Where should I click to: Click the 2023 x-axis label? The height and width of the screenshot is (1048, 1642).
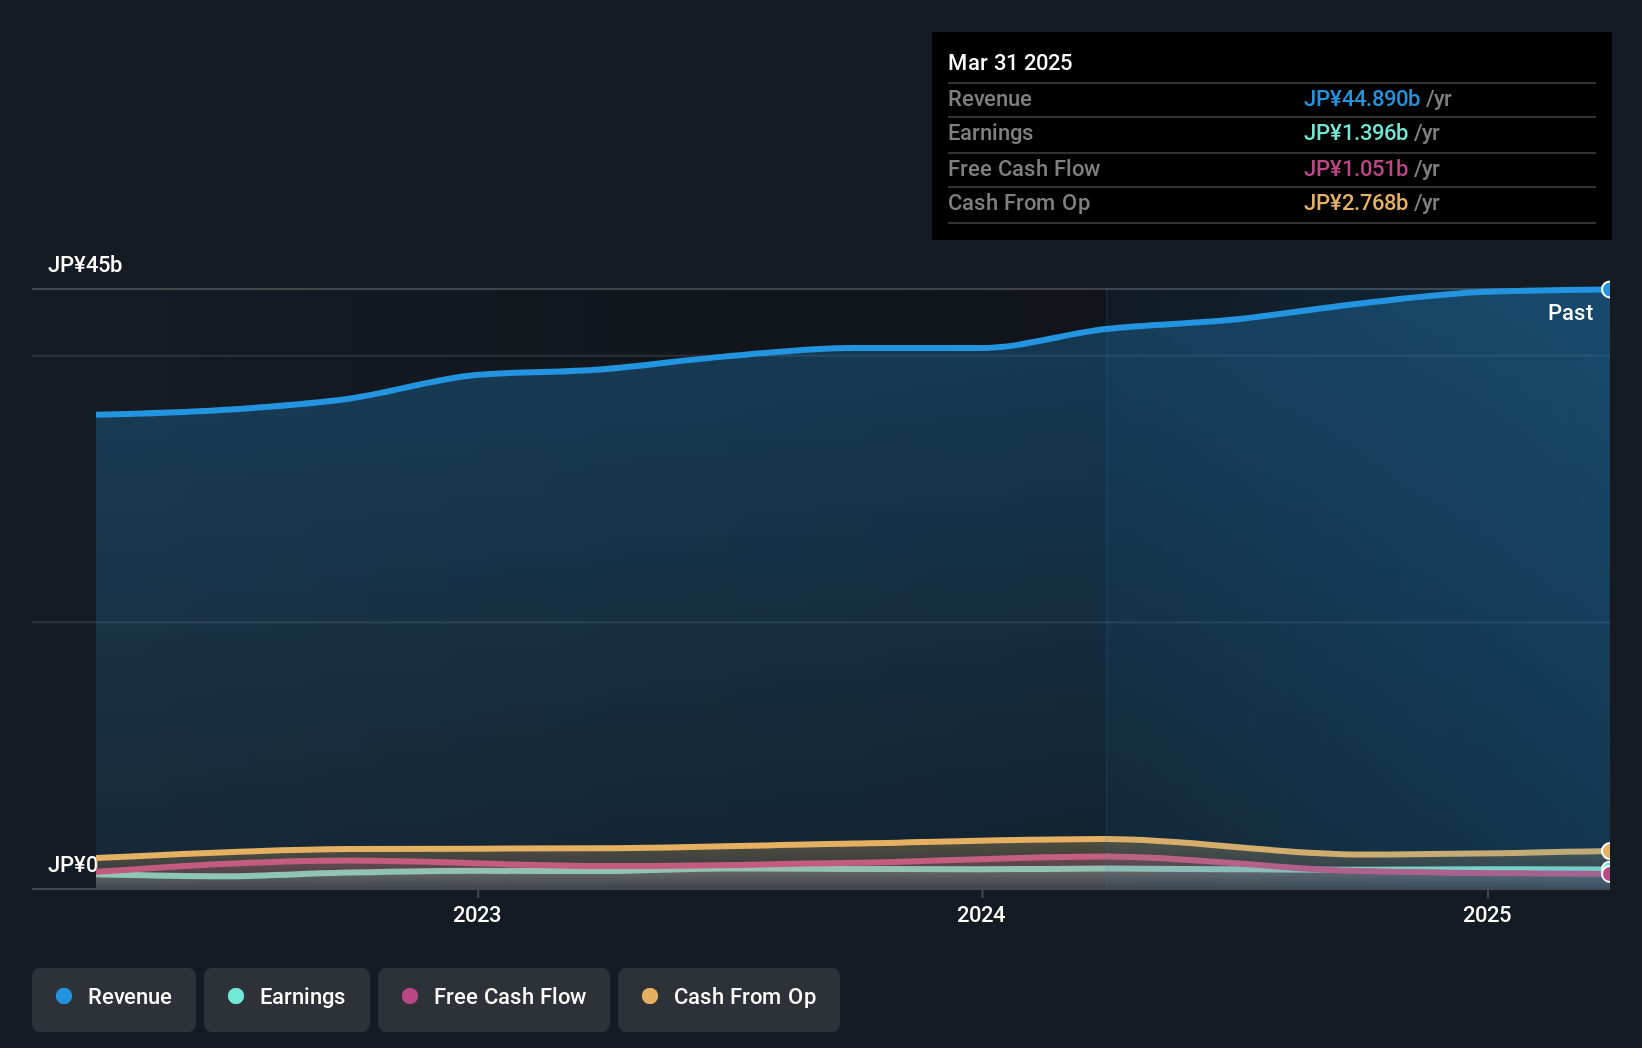pyautogui.click(x=477, y=914)
